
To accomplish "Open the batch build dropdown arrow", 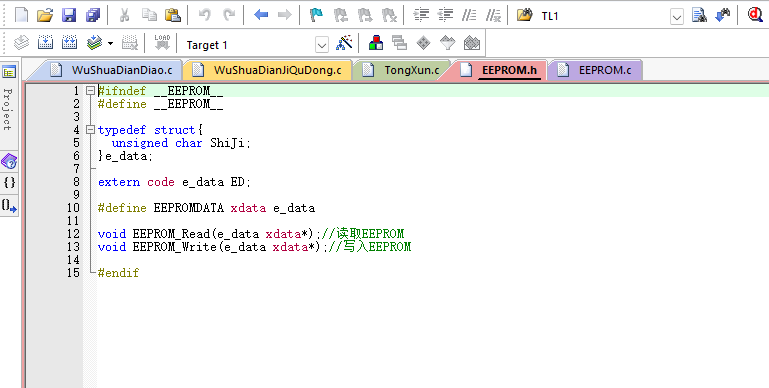I will 110,44.
